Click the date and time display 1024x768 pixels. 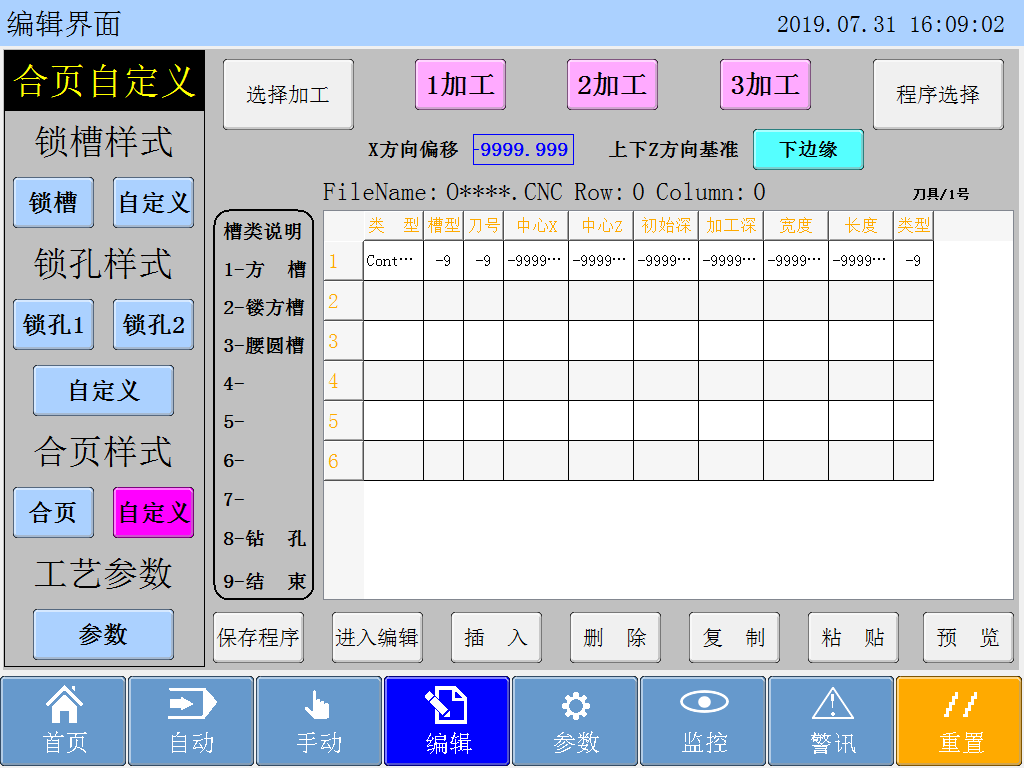coord(891,25)
